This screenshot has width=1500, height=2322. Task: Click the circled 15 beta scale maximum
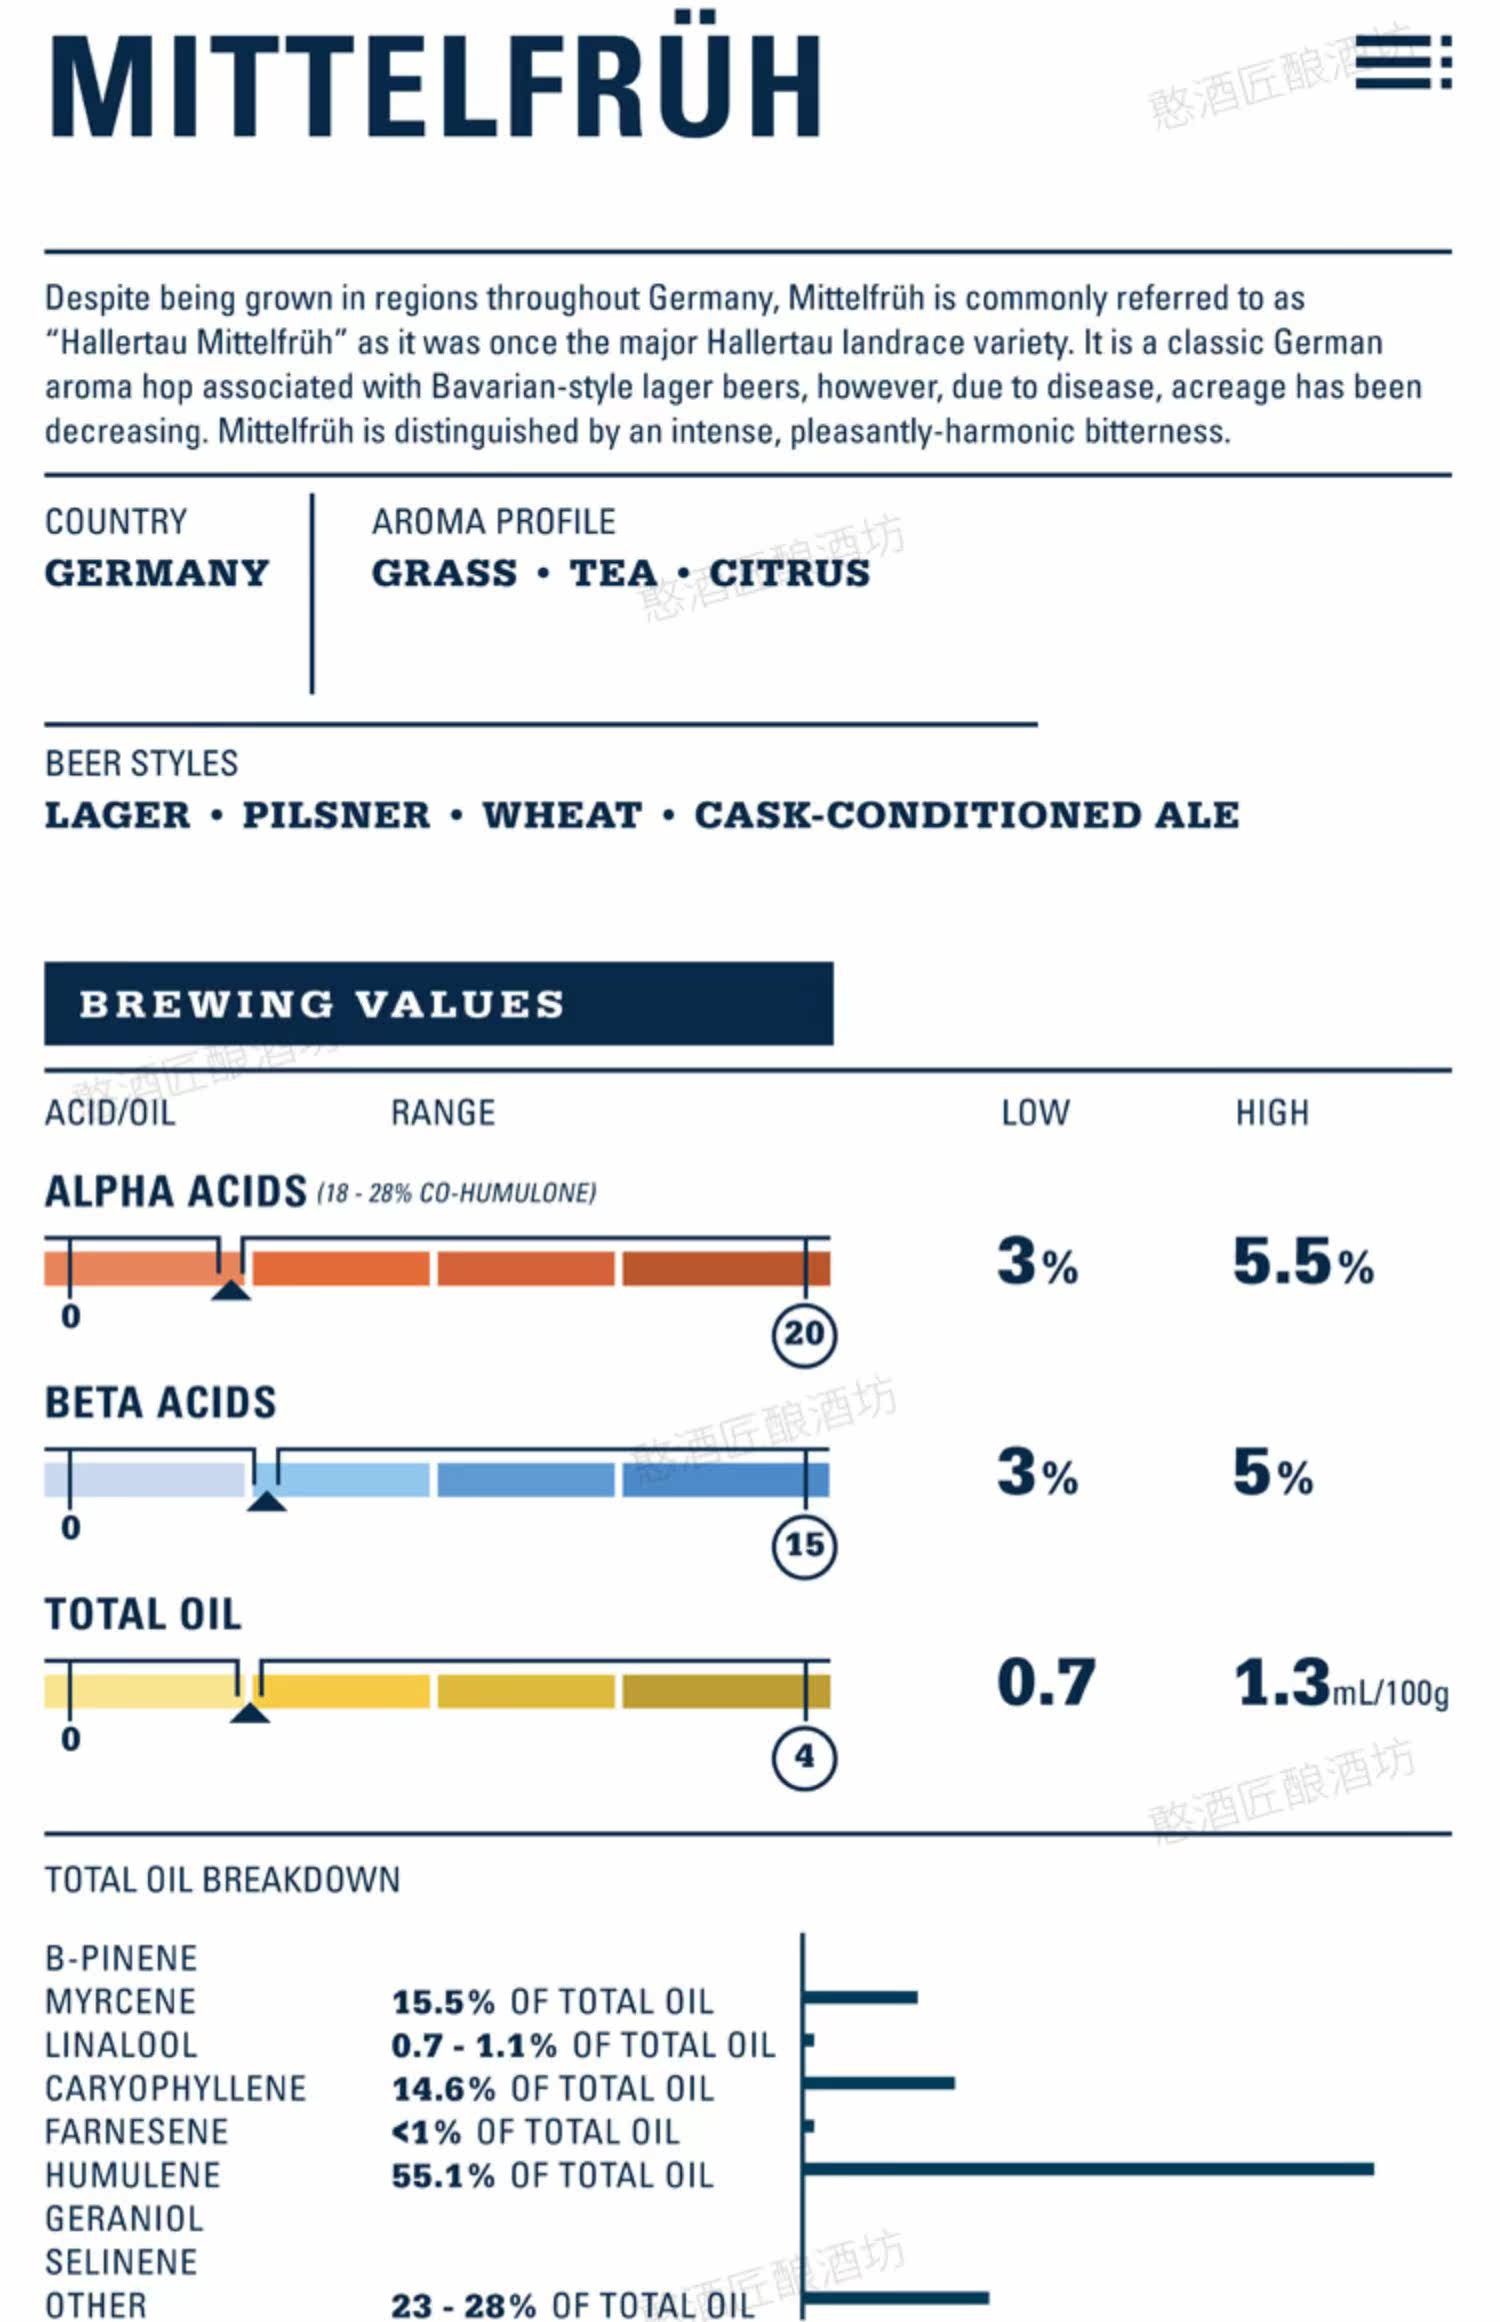(804, 1546)
